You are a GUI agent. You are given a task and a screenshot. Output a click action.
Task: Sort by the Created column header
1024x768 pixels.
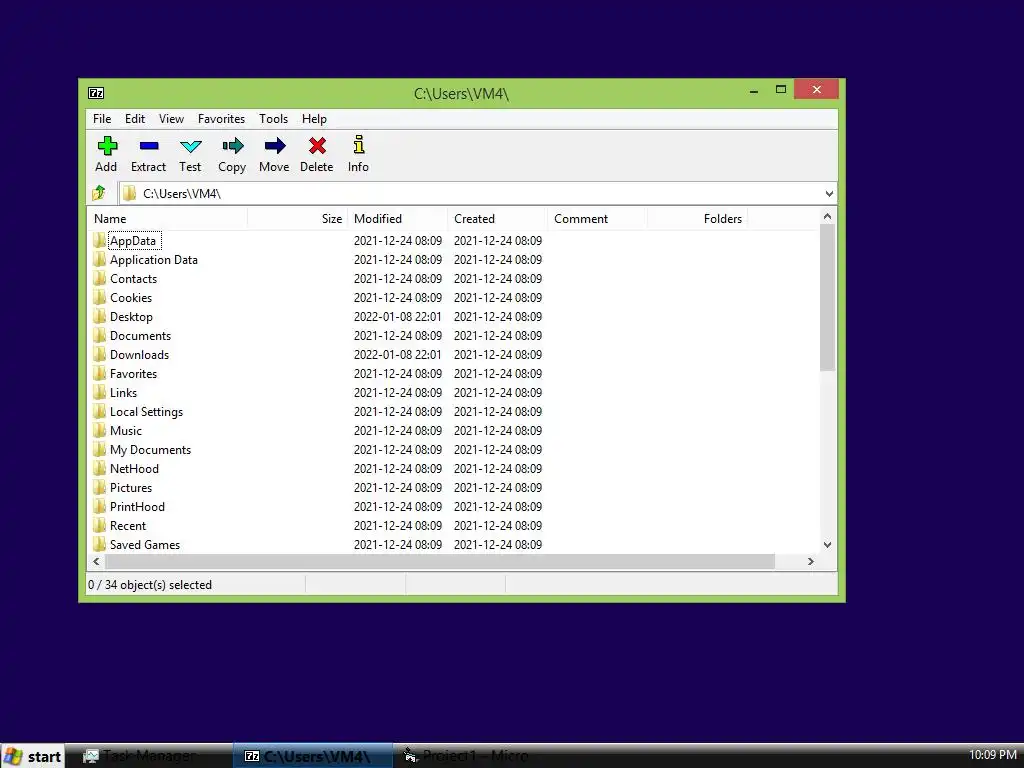[497, 219]
